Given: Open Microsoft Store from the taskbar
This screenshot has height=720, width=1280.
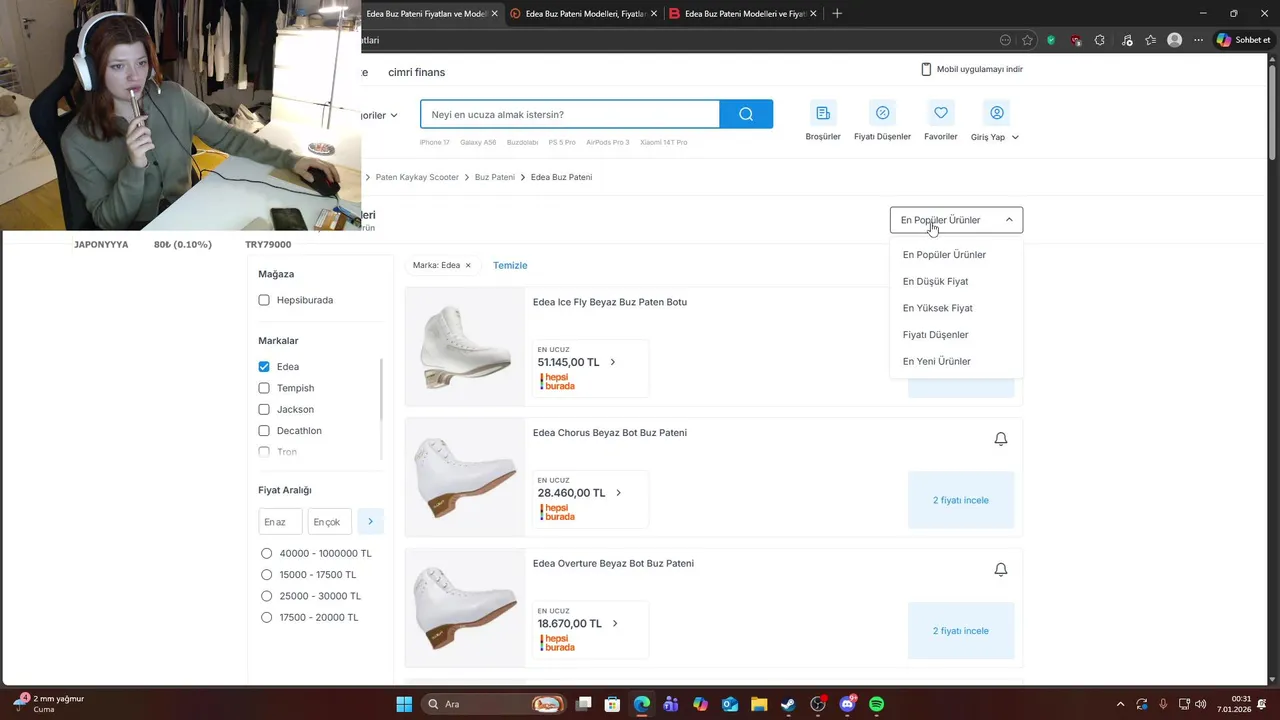Looking at the screenshot, I should click(612, 704).
